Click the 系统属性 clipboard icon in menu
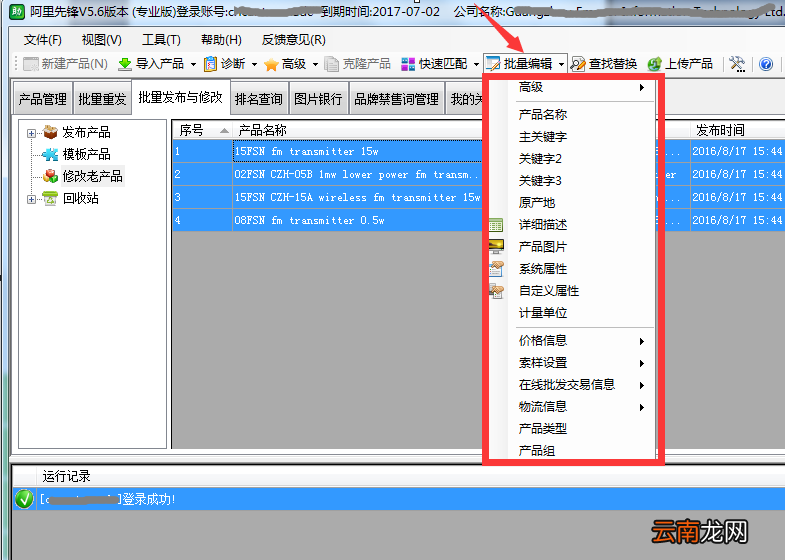The height and width of the screenshot is (560, 785). (496, 269)
